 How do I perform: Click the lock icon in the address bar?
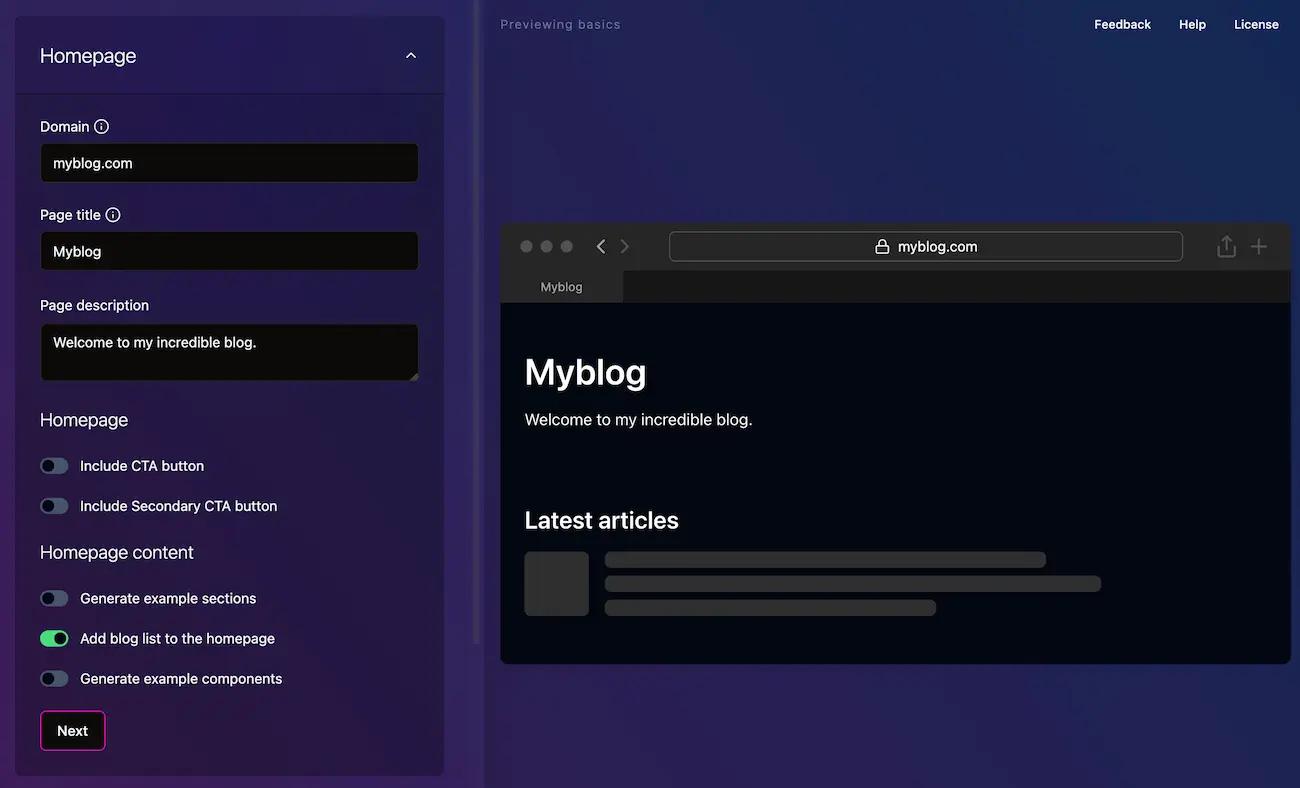(x=880, y=245)
